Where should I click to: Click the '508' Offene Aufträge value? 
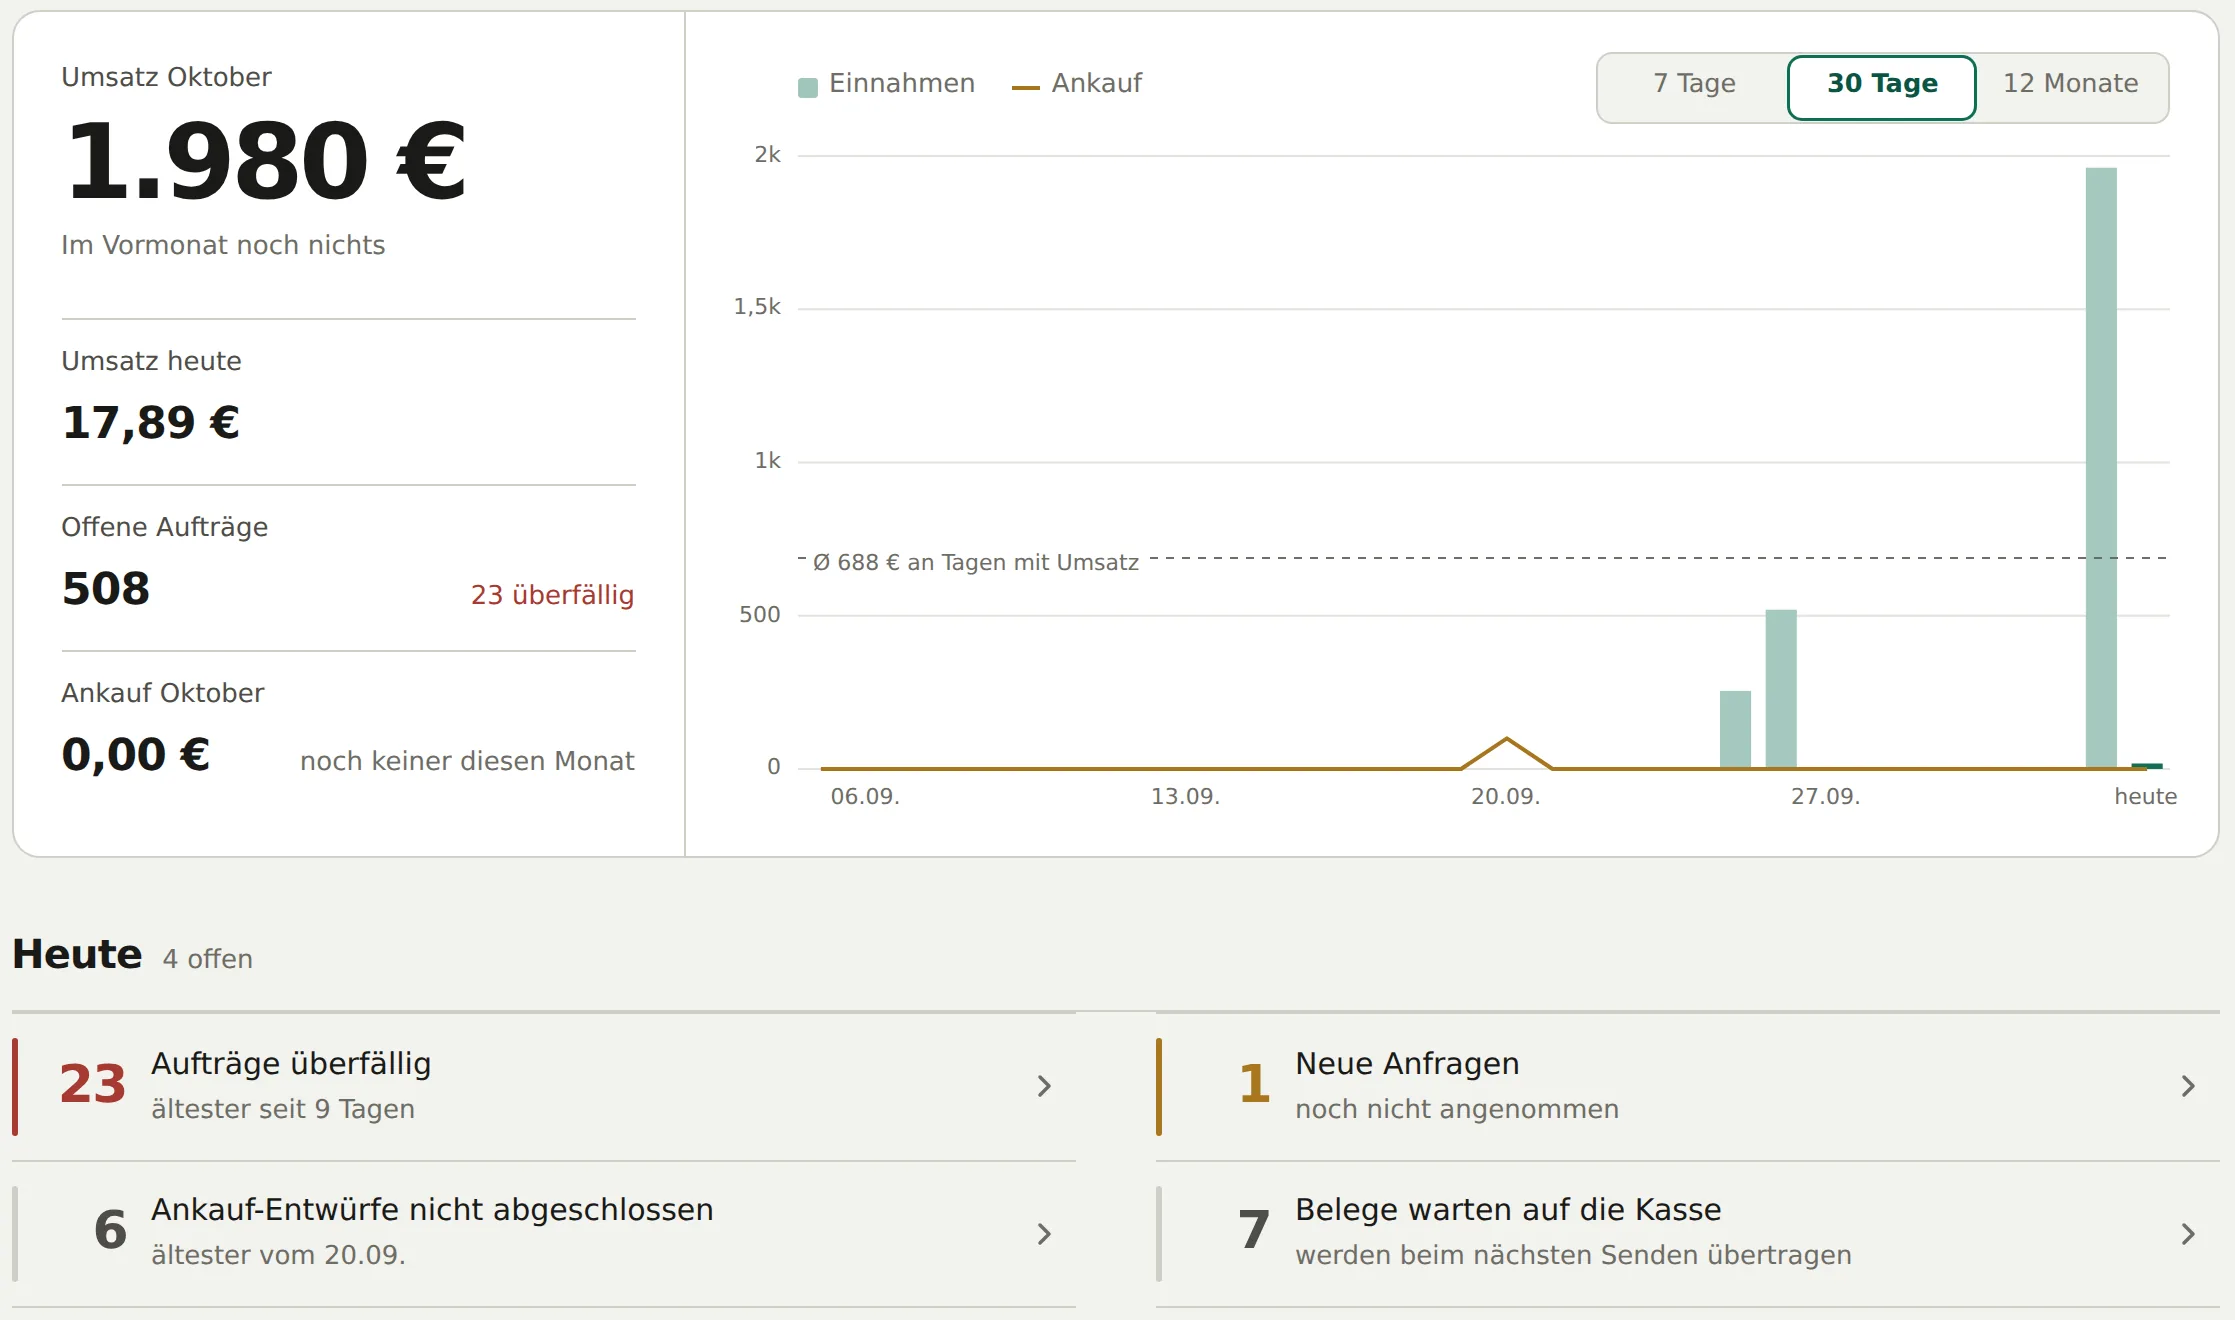click(106, 588)
